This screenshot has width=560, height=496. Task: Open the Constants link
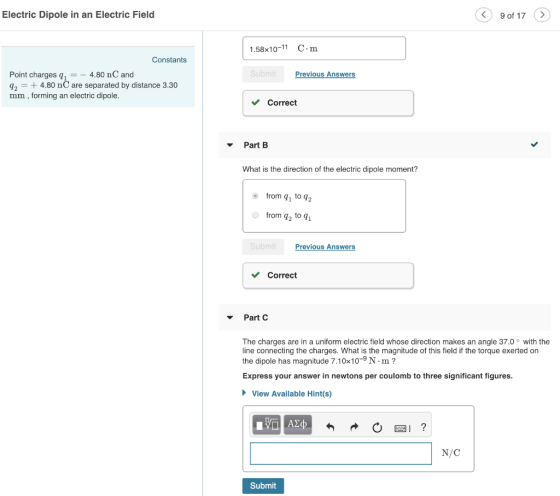pos(169,60)
